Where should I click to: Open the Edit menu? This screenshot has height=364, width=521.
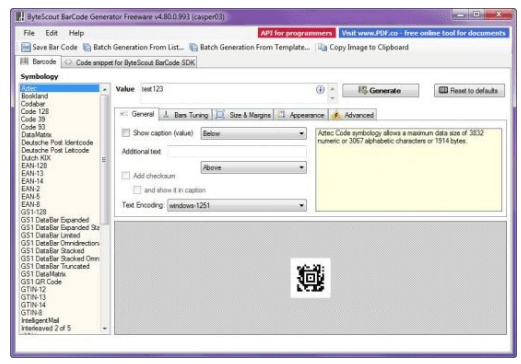(52, 33)
